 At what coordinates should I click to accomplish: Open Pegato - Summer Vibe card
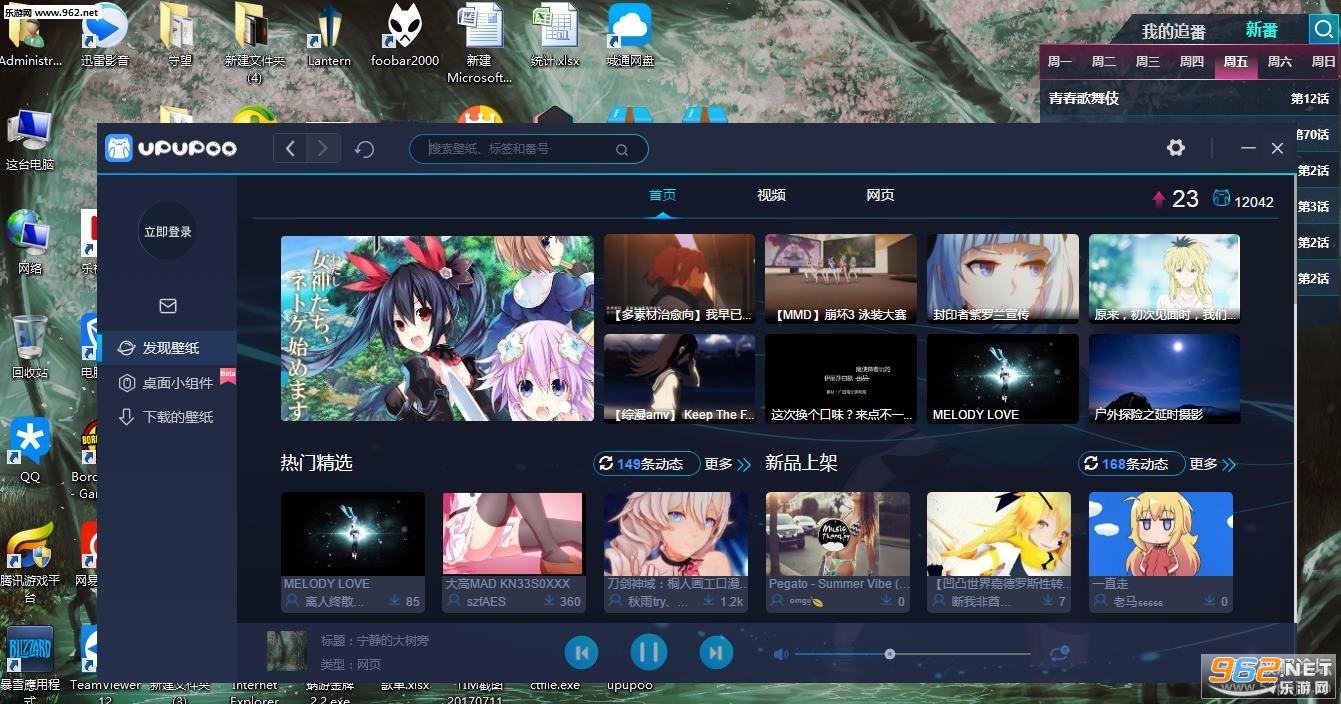838,551
